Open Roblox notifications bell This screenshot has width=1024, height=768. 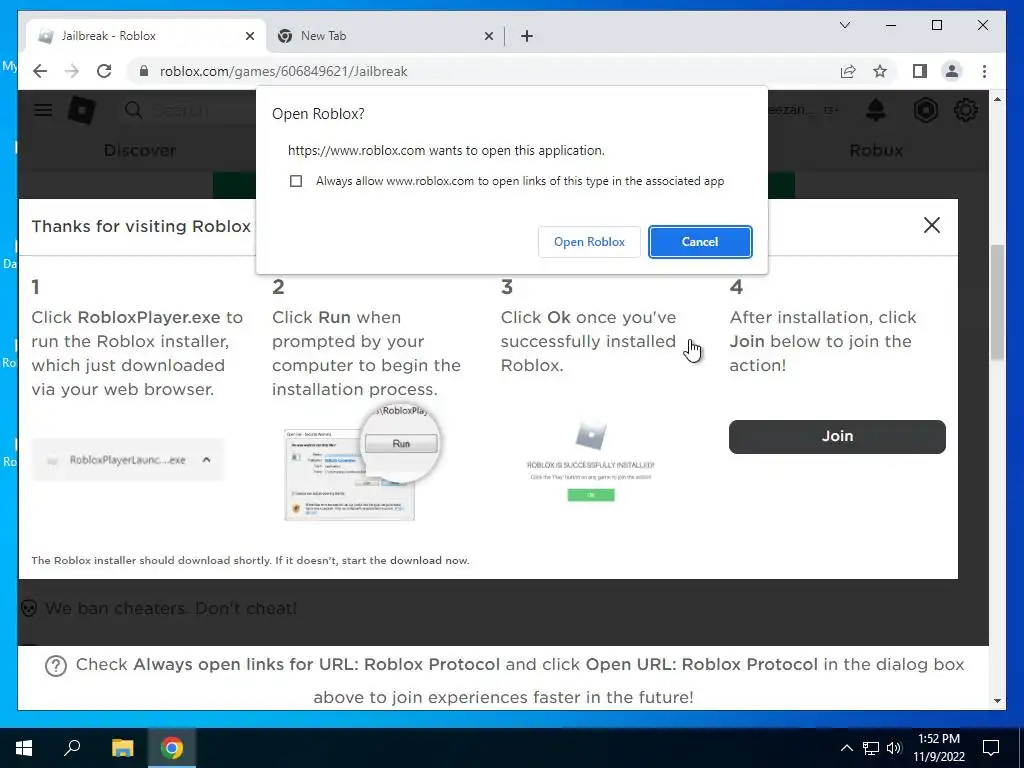tap(875, 110)
